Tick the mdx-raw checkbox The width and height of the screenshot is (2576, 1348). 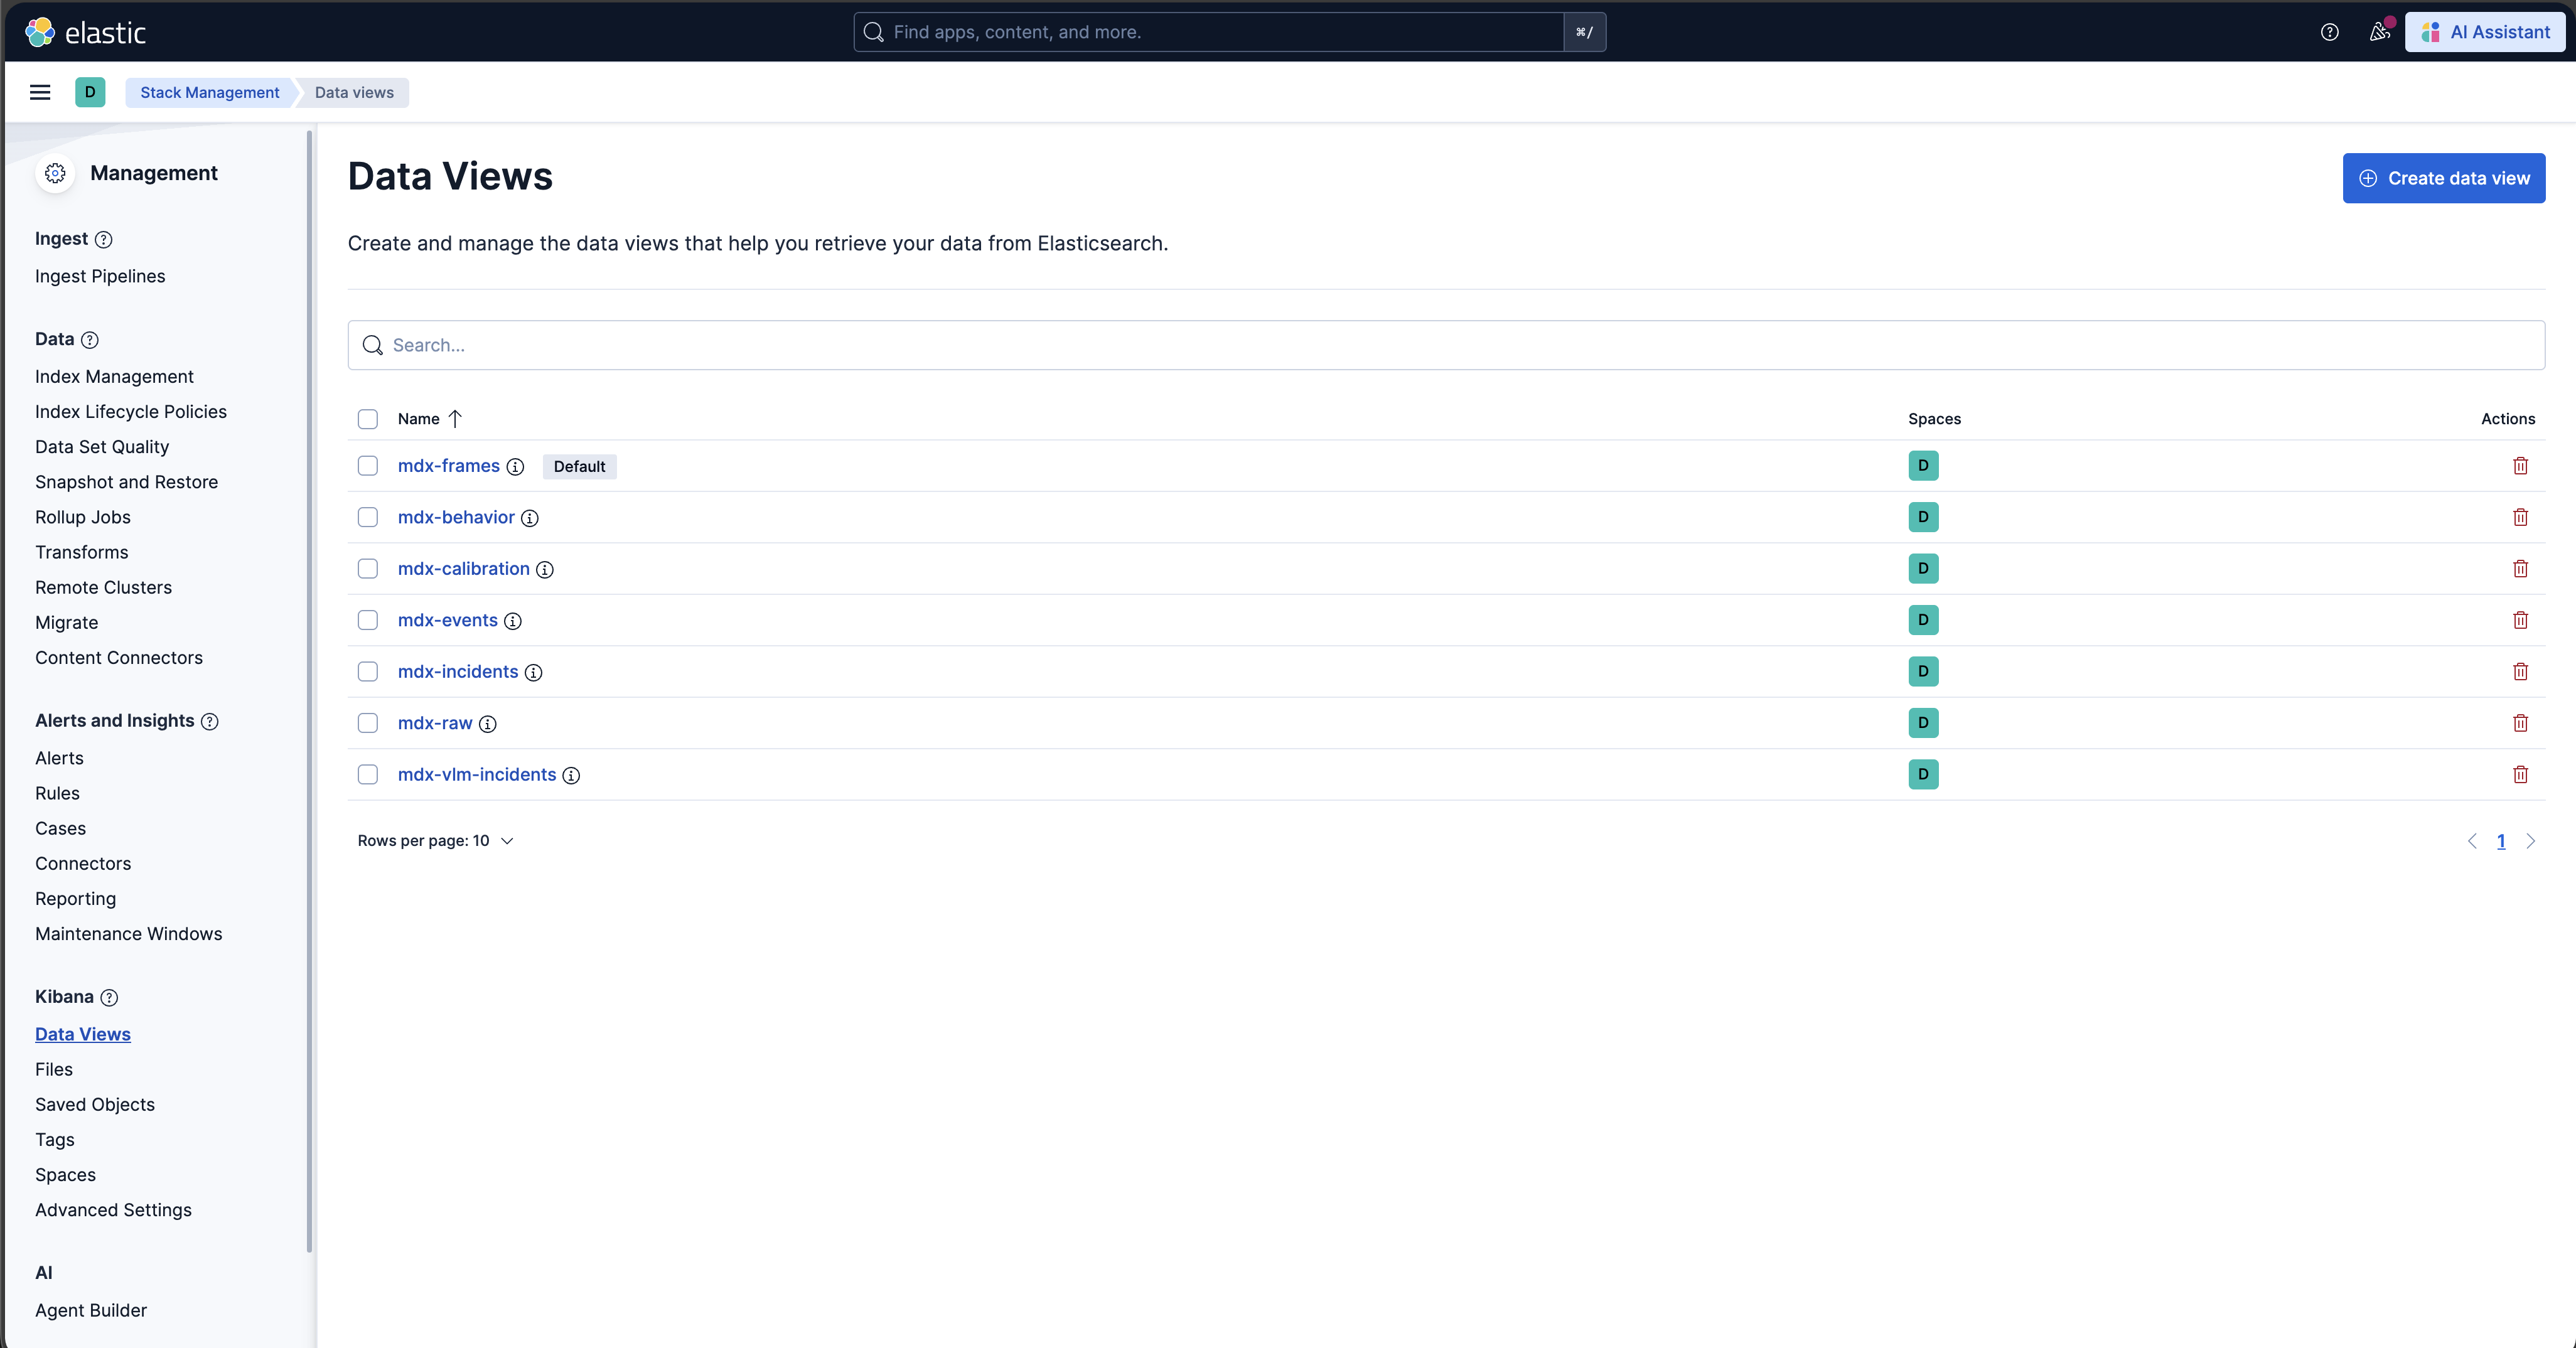368,723
